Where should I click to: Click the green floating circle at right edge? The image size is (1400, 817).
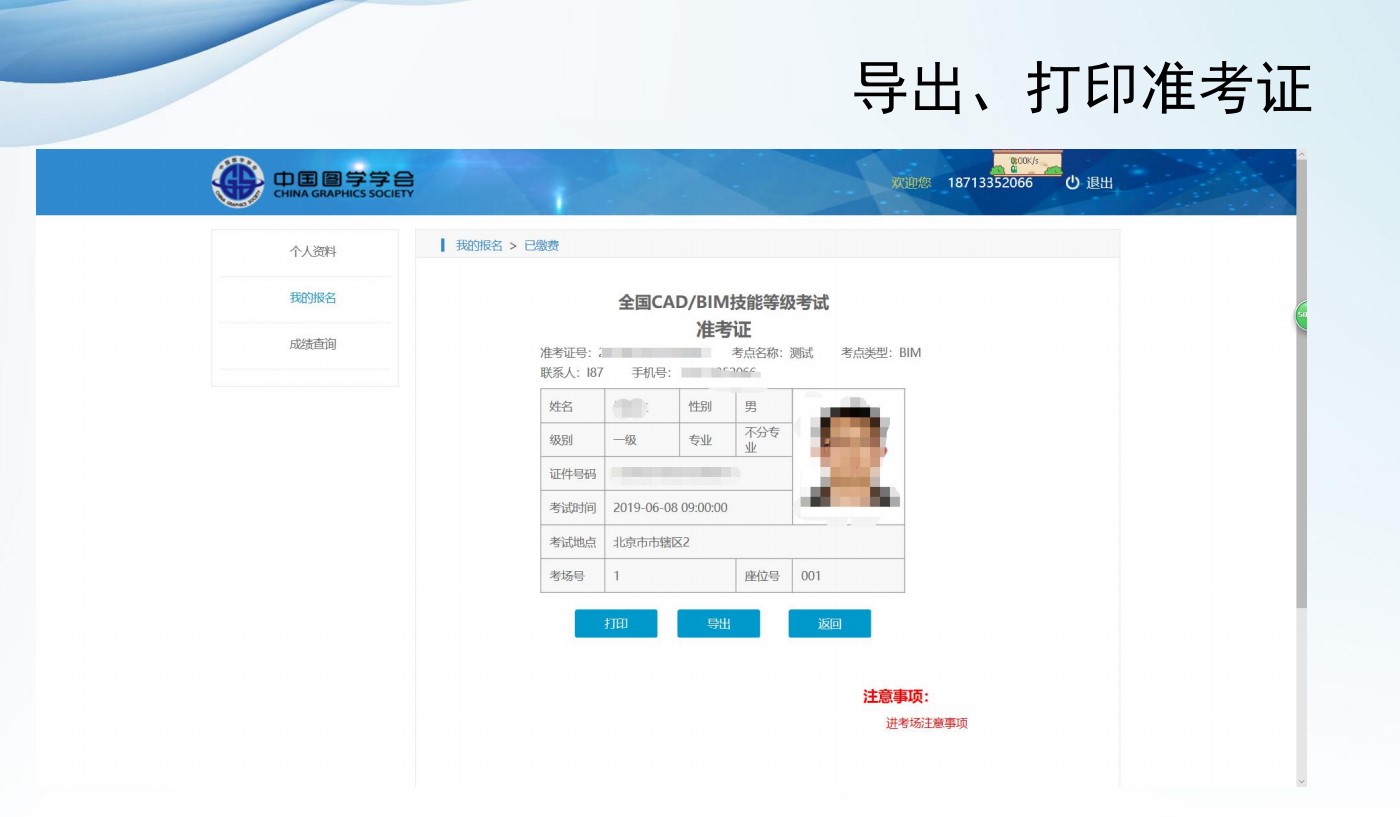1301,316
